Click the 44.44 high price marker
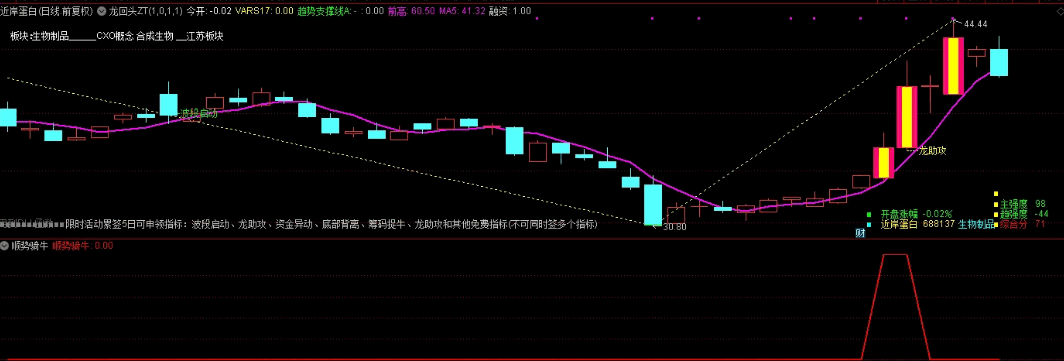Image resolution: width=1064 pixels, height=361 pixels. pos(975,24)
